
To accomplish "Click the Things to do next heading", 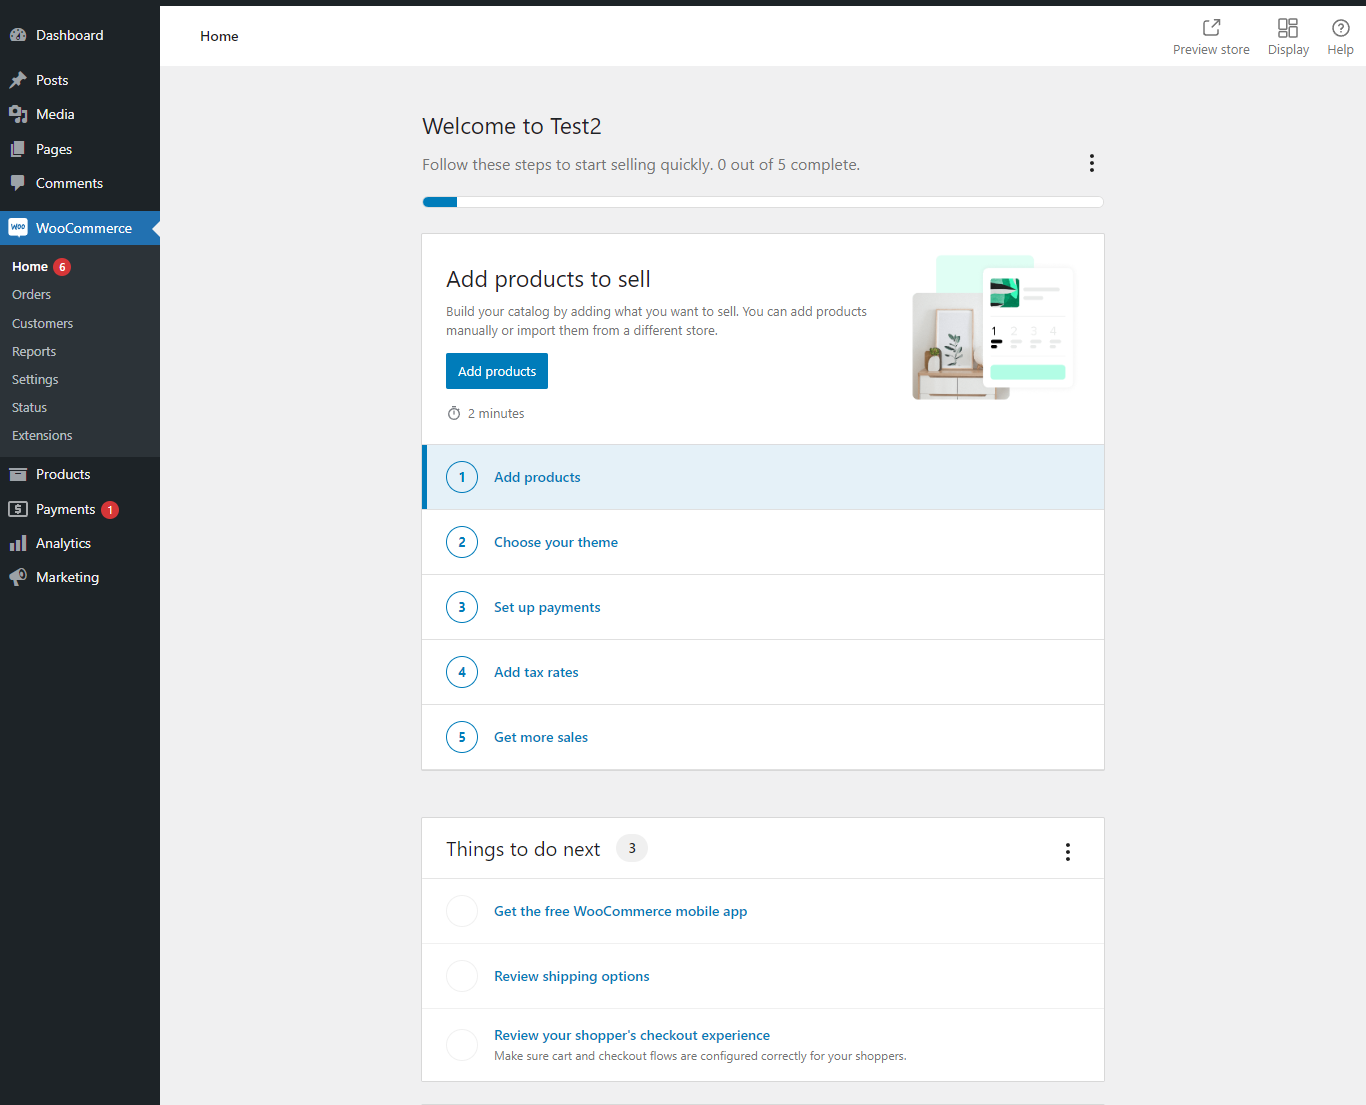I will 523,849.
